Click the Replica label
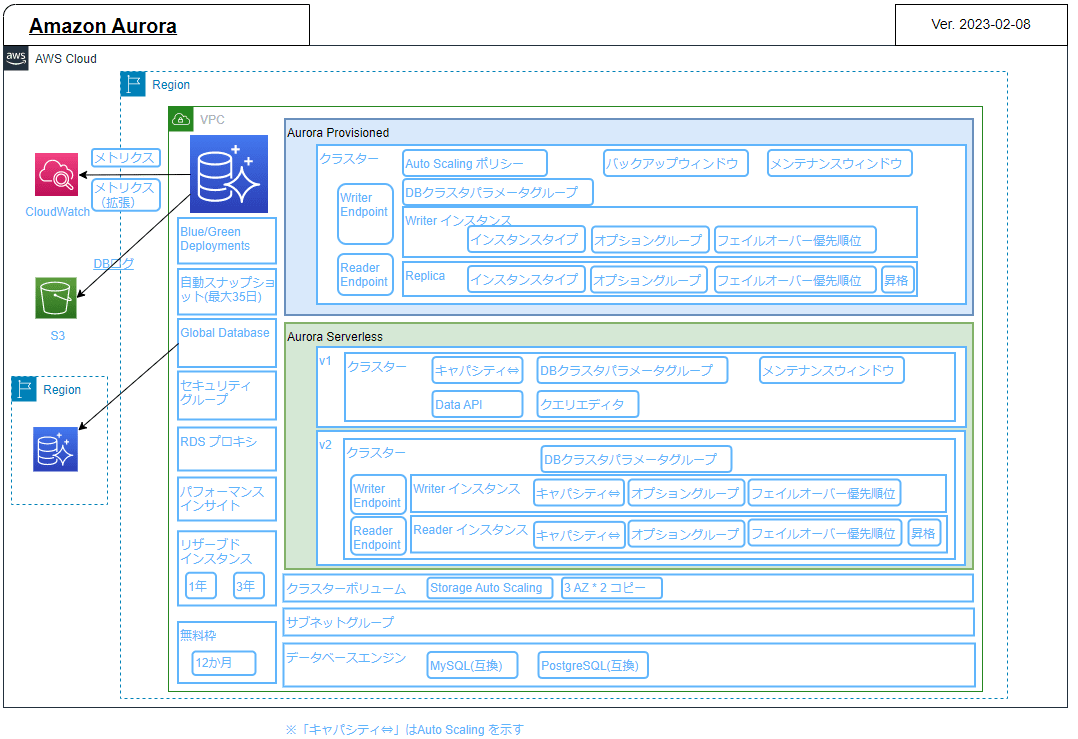1078x739 pixels. [425, 276]
